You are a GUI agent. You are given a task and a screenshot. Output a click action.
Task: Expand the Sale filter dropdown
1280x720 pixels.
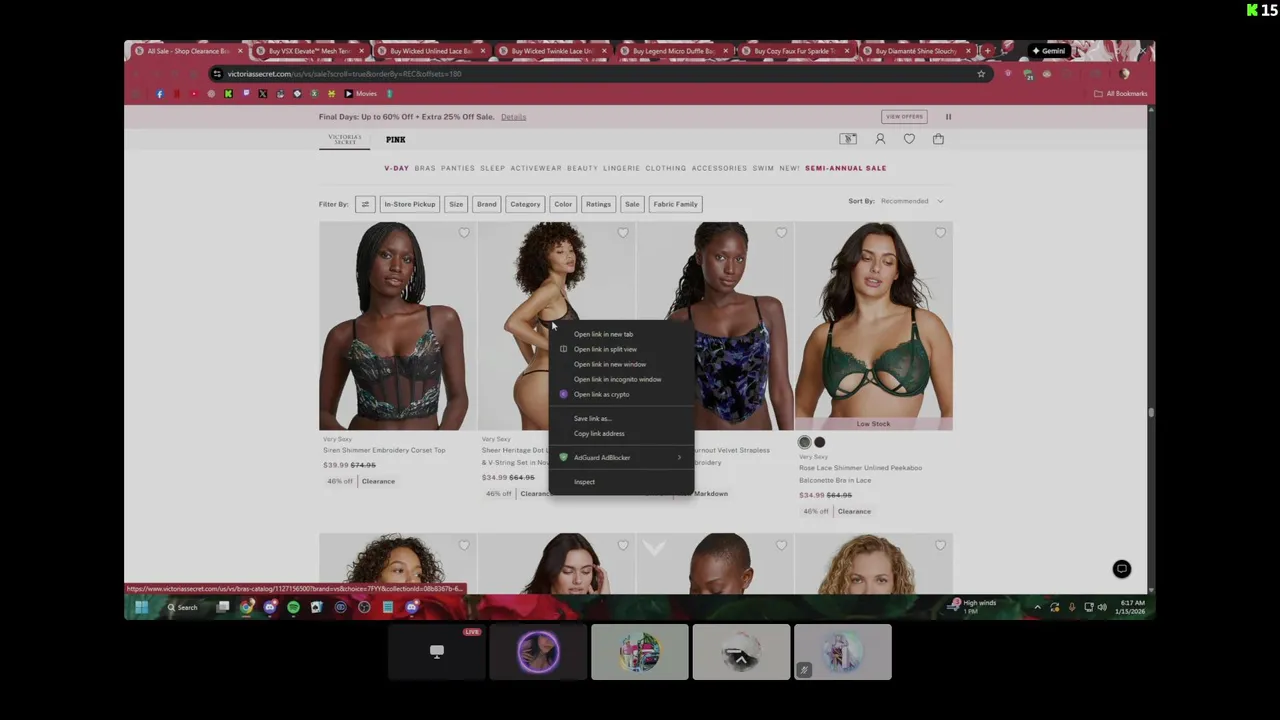pyautogui.click(x=632, y=204)
